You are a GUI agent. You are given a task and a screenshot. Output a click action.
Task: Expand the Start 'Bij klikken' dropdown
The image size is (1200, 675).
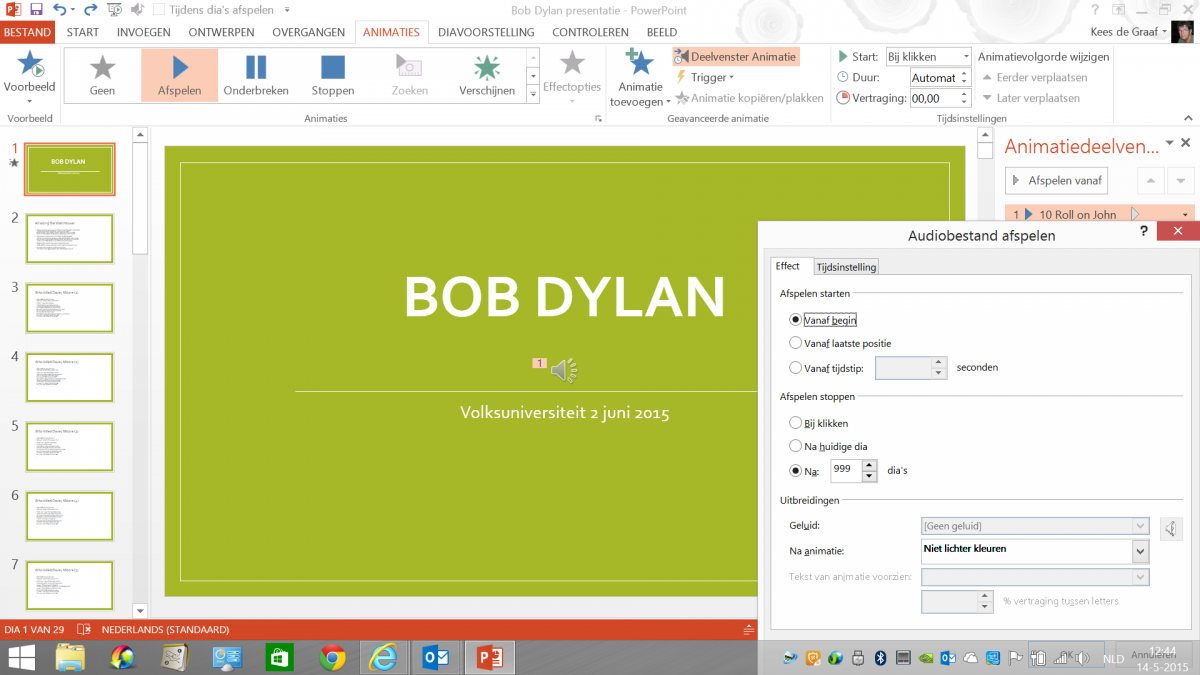[x=965, y=57]
